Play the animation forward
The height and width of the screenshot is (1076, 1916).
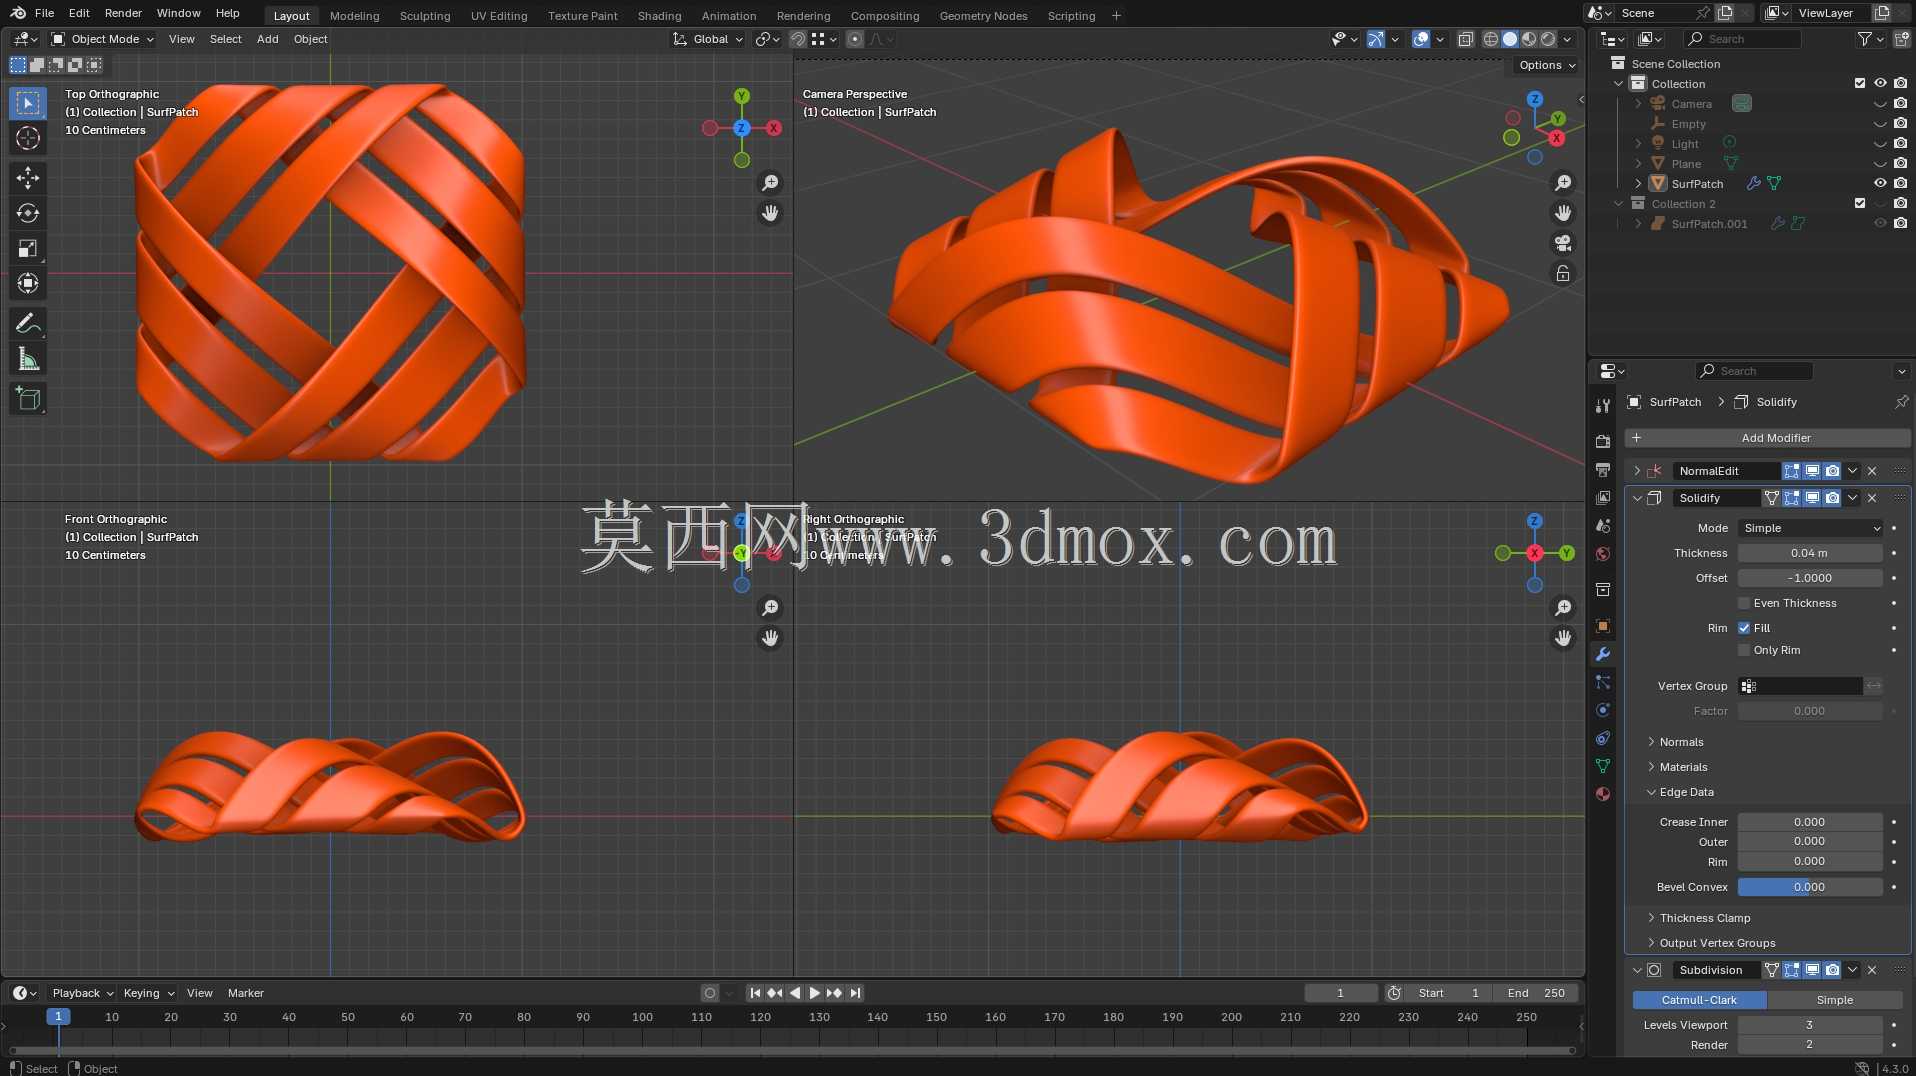[814, 993]
